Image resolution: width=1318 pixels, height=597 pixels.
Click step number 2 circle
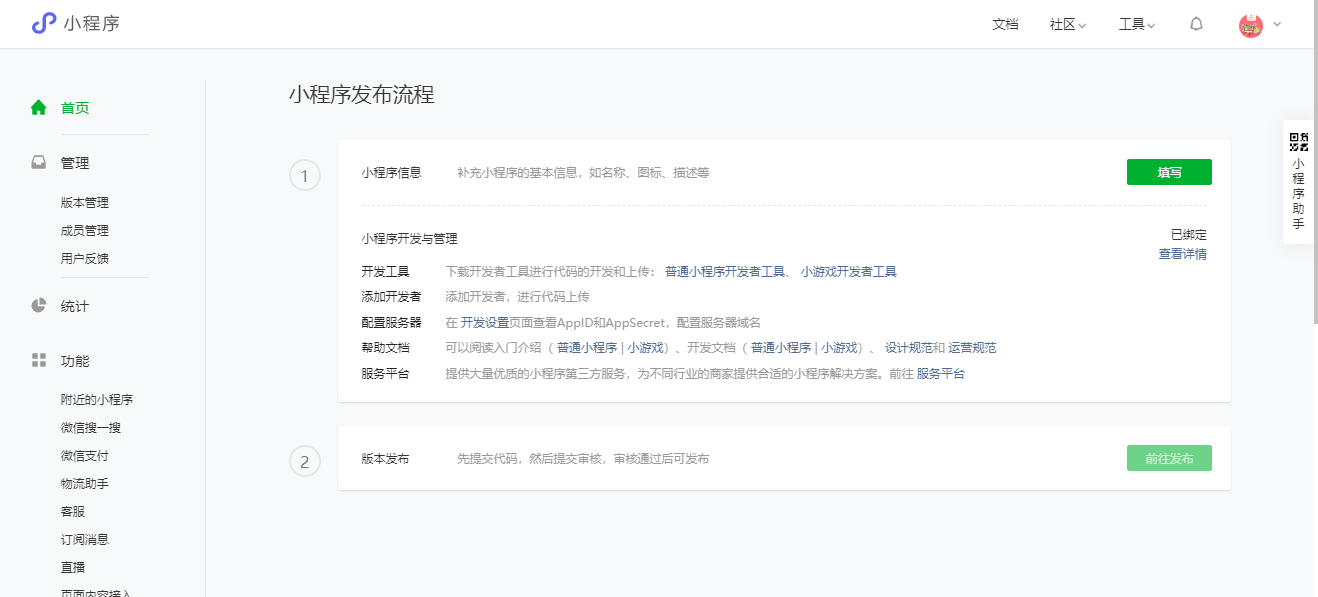pyautogui.click(x=305, y=462)
